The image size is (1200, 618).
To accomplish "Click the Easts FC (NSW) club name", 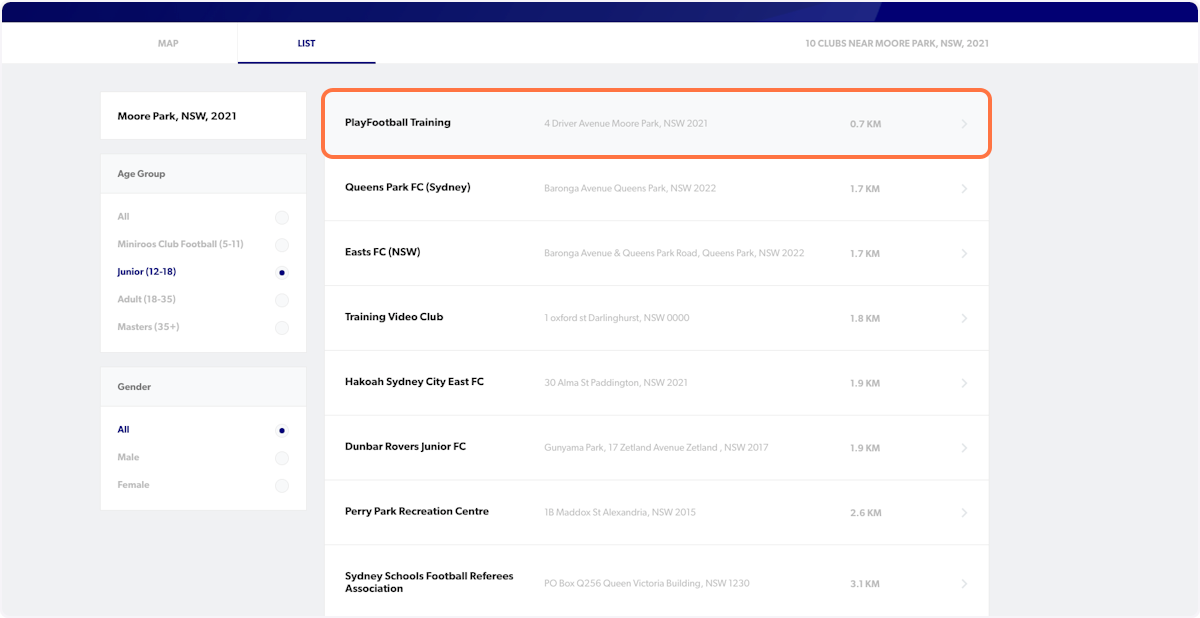I will point(382,252).
